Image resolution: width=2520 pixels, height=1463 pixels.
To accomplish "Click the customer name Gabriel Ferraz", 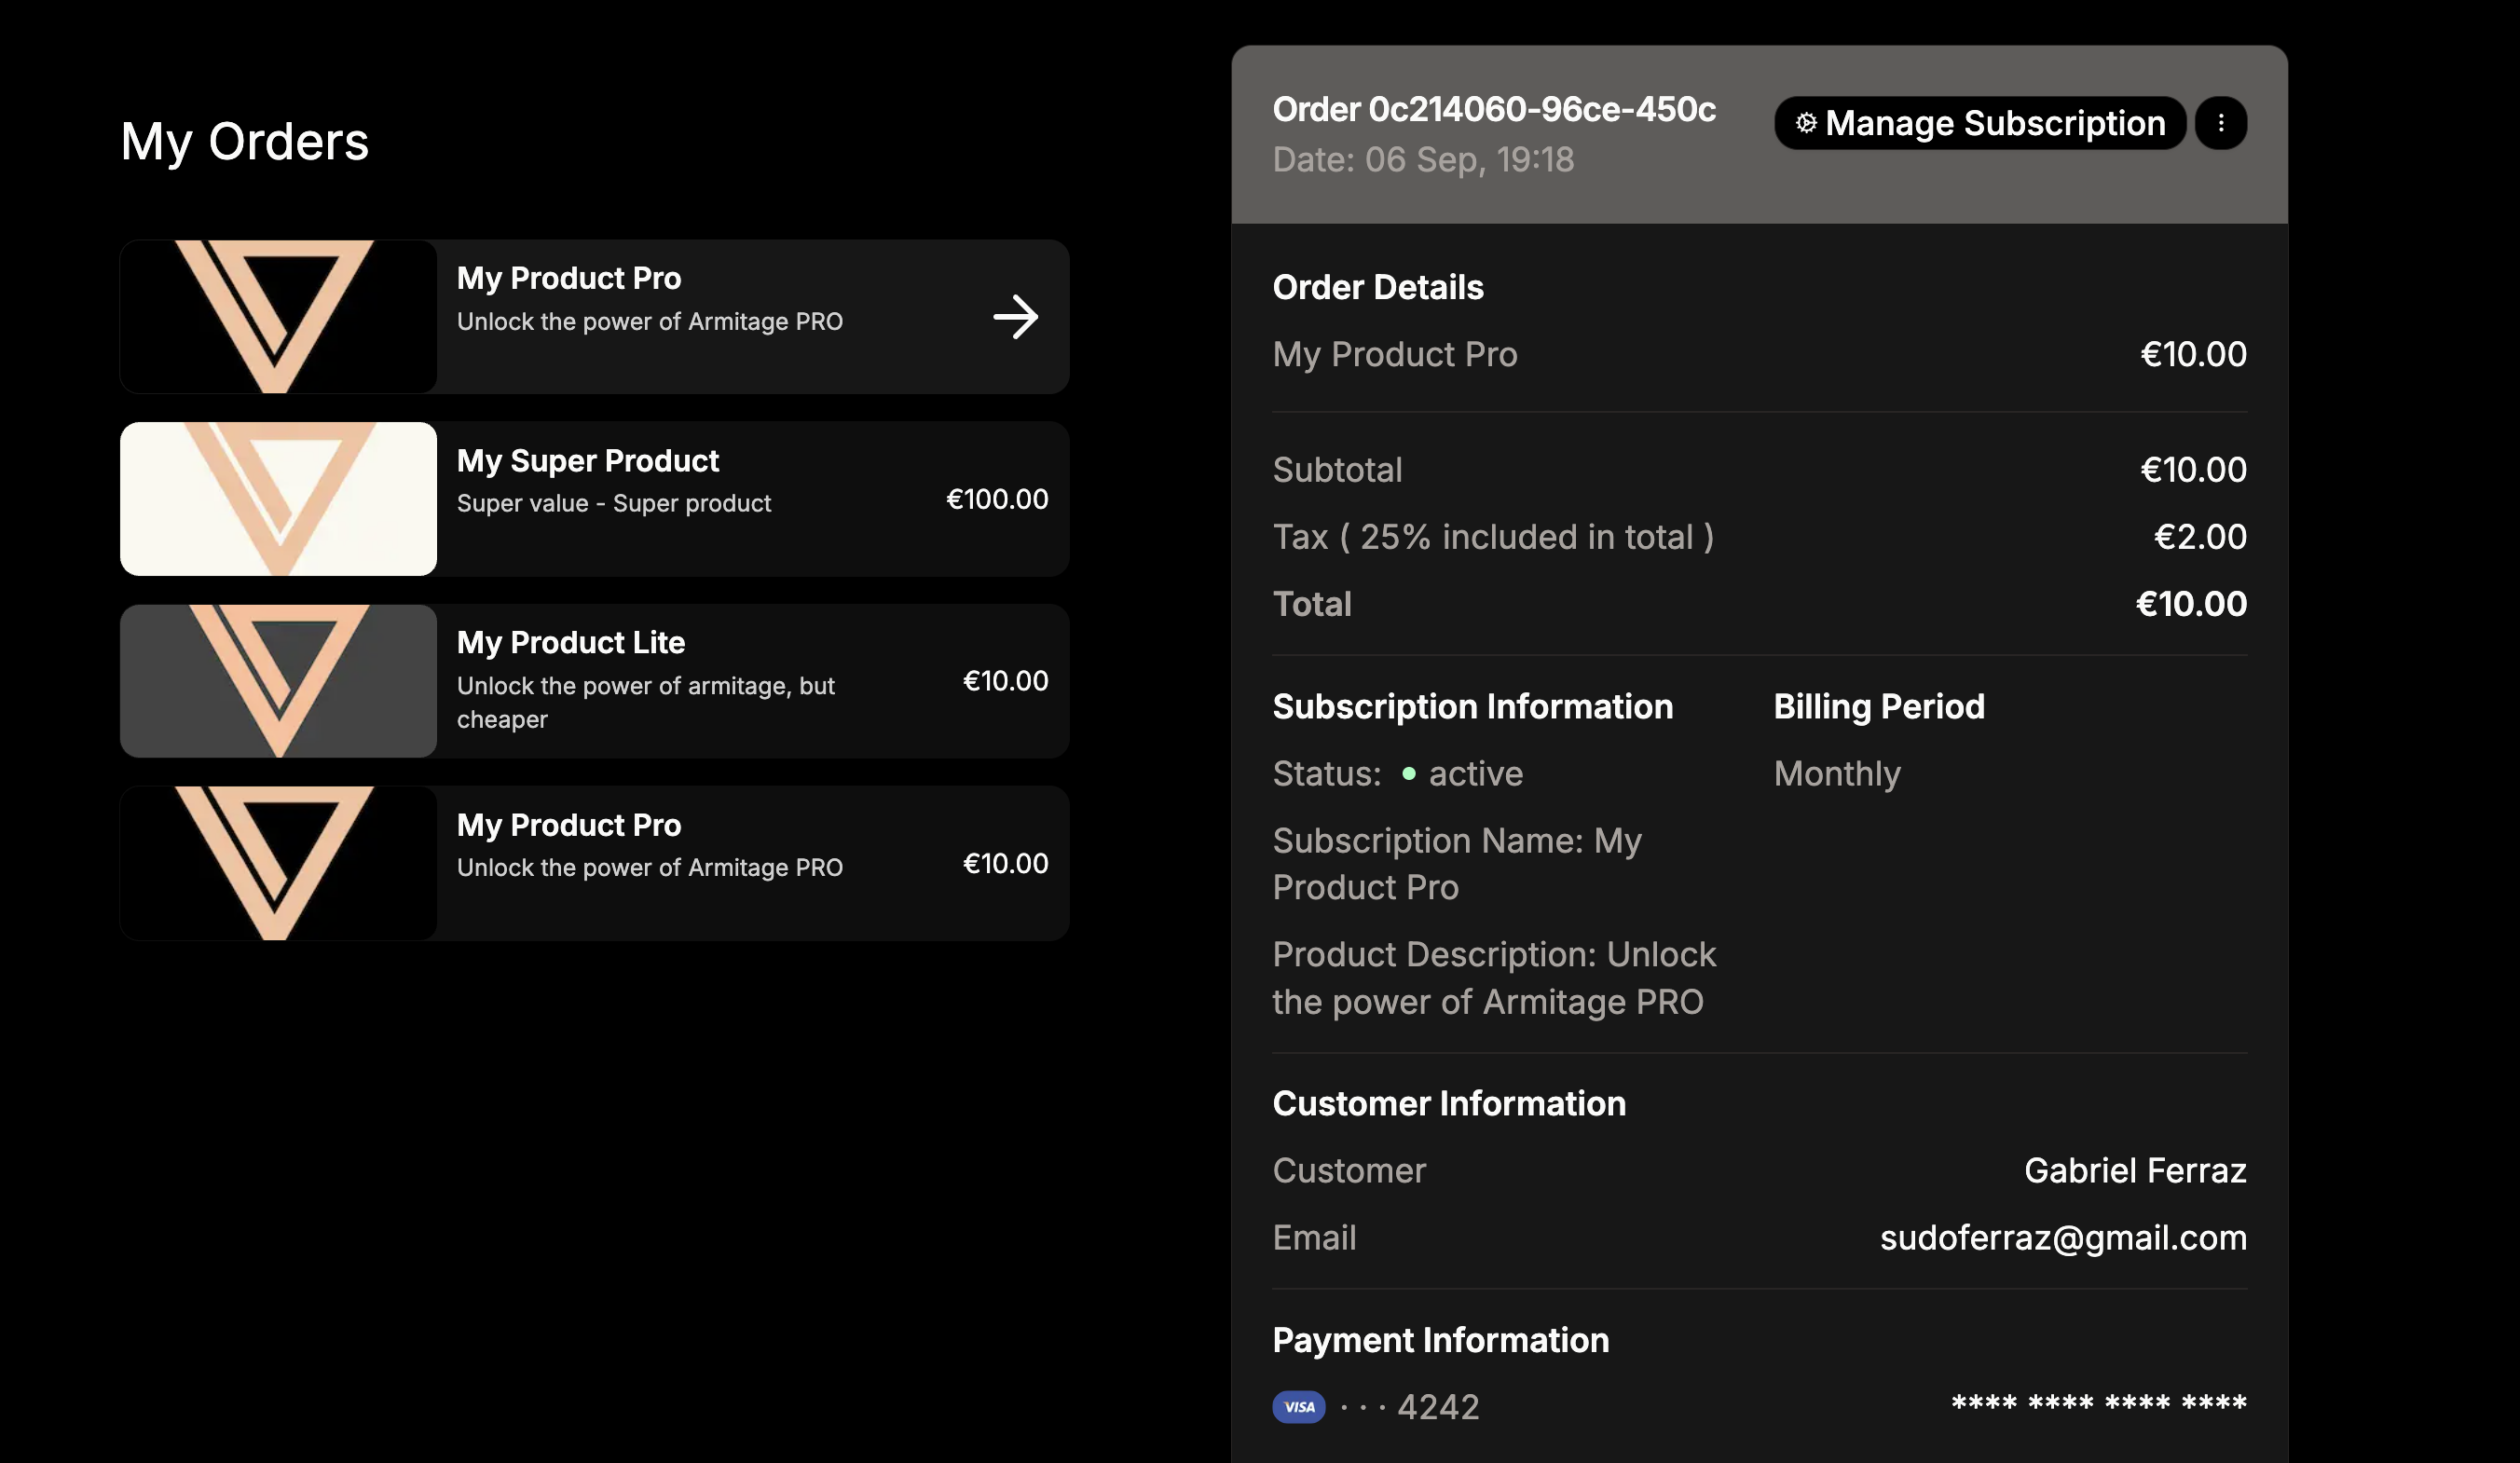I will [2135, 1171].
